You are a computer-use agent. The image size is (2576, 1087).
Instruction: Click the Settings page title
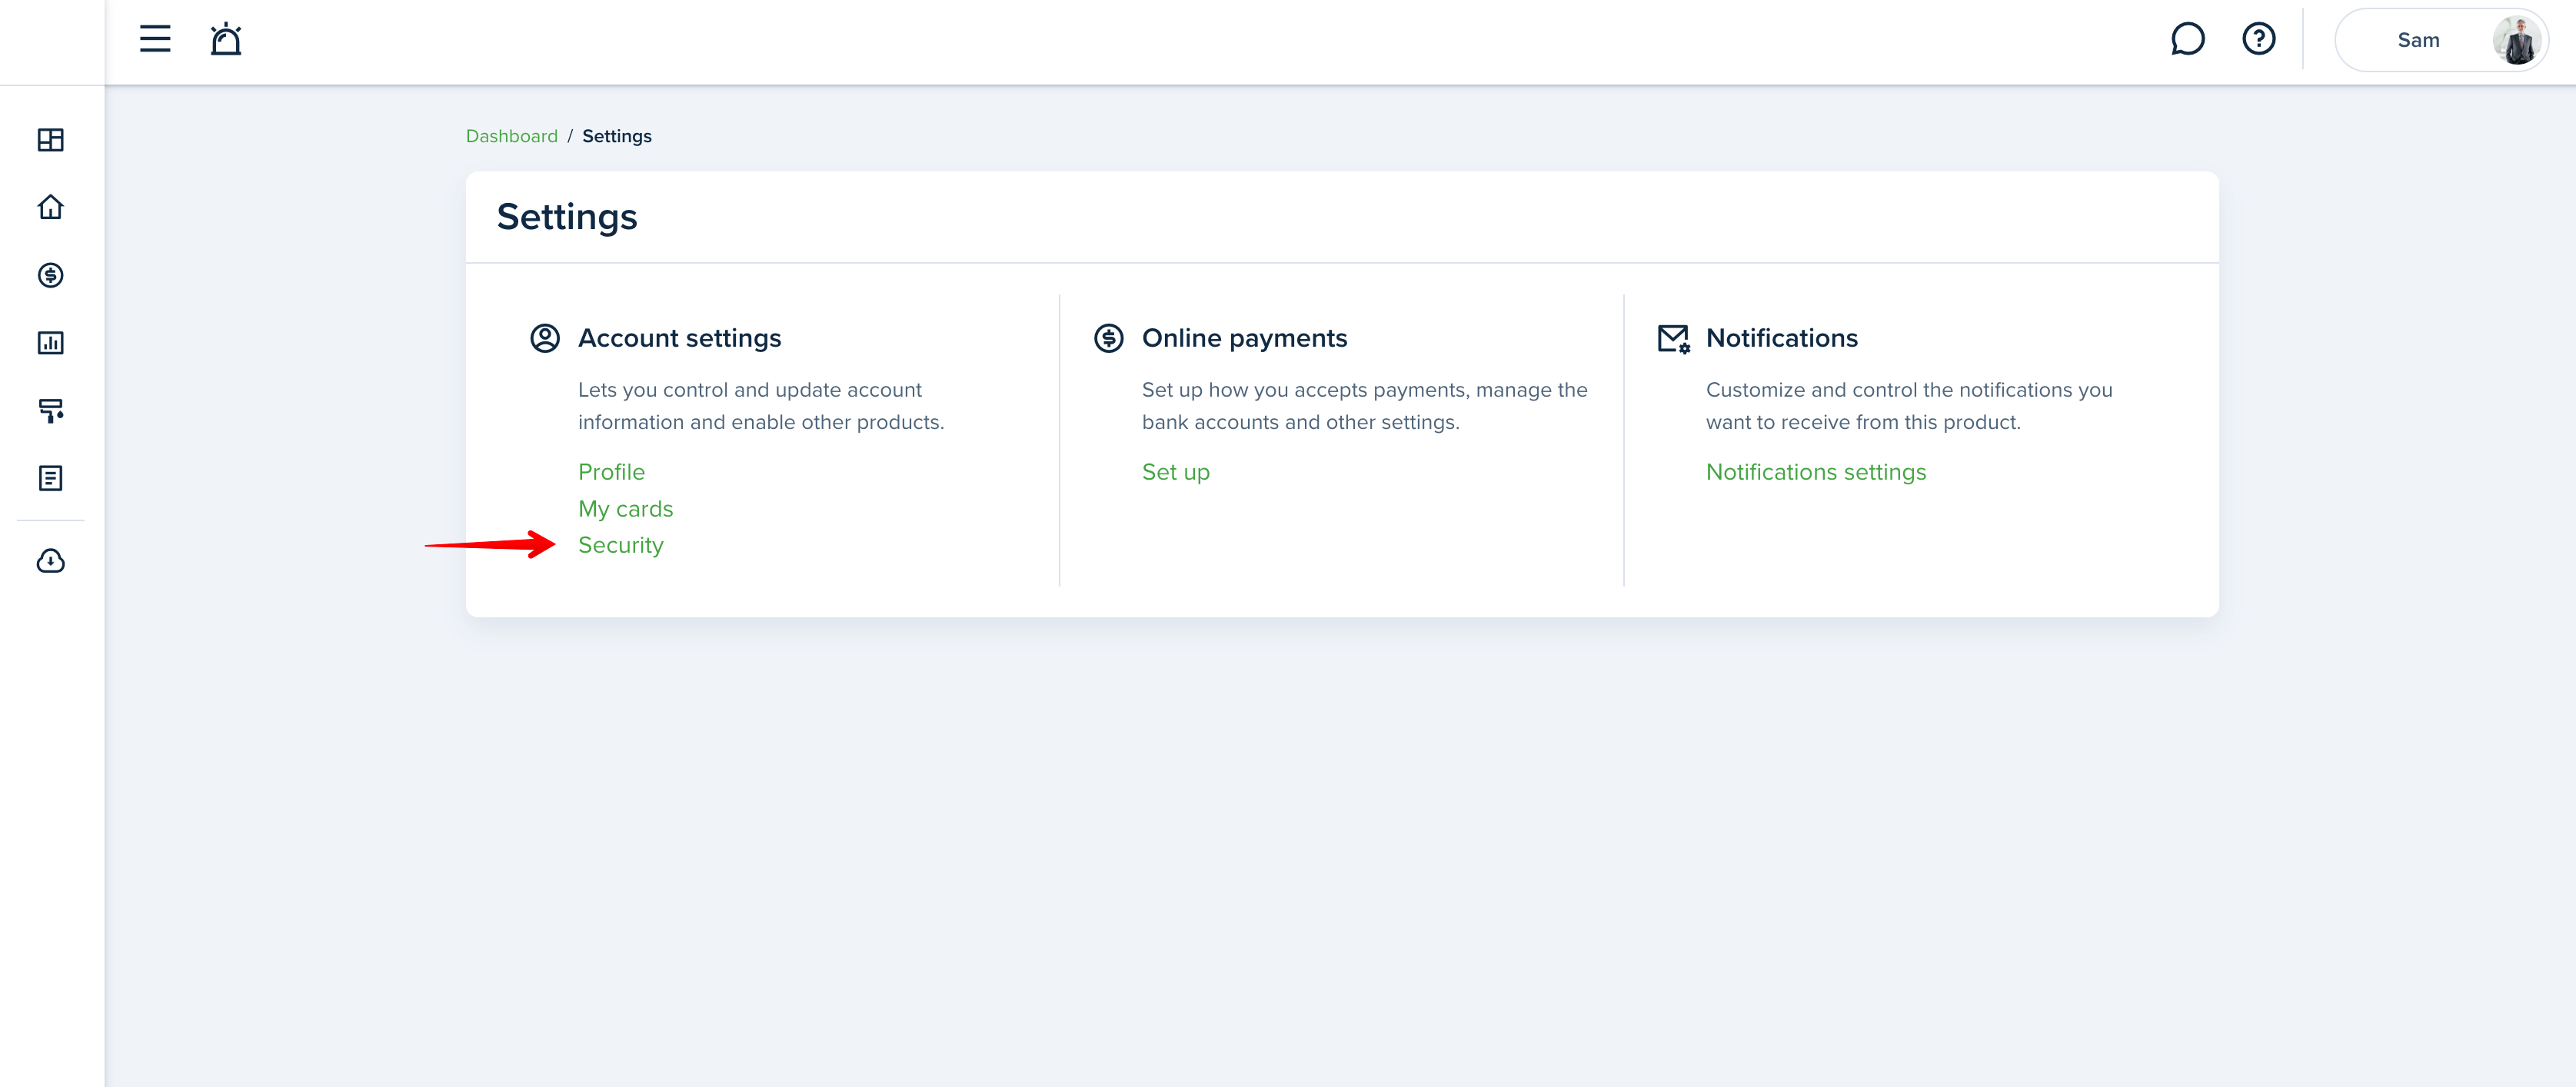567,217
